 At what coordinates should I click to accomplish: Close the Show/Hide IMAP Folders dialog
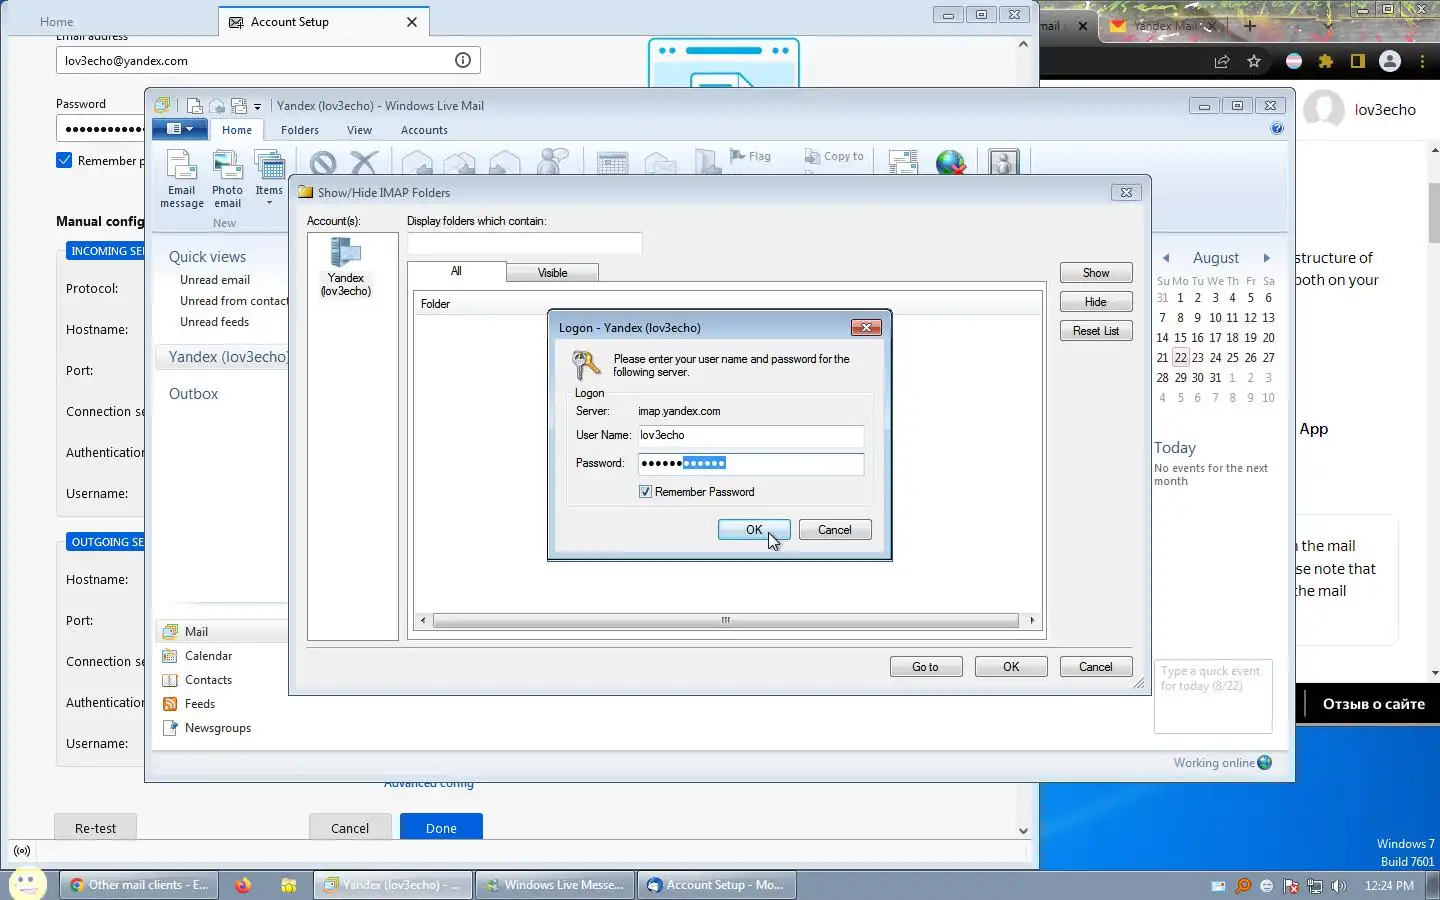pyautogui.click(x=1126, y=192)
